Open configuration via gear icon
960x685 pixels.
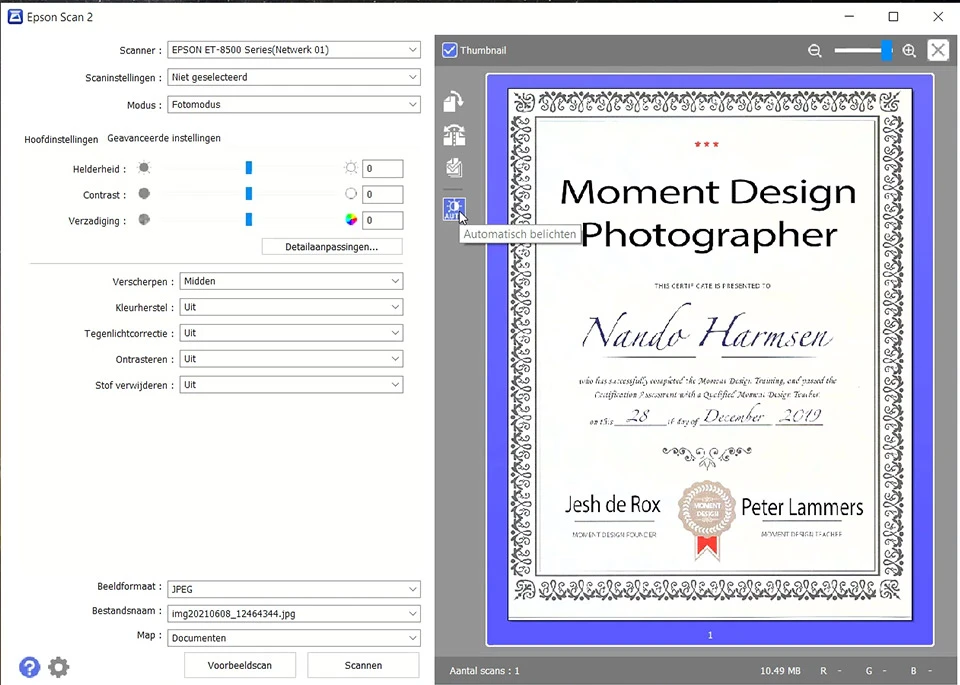pos(59,667)
